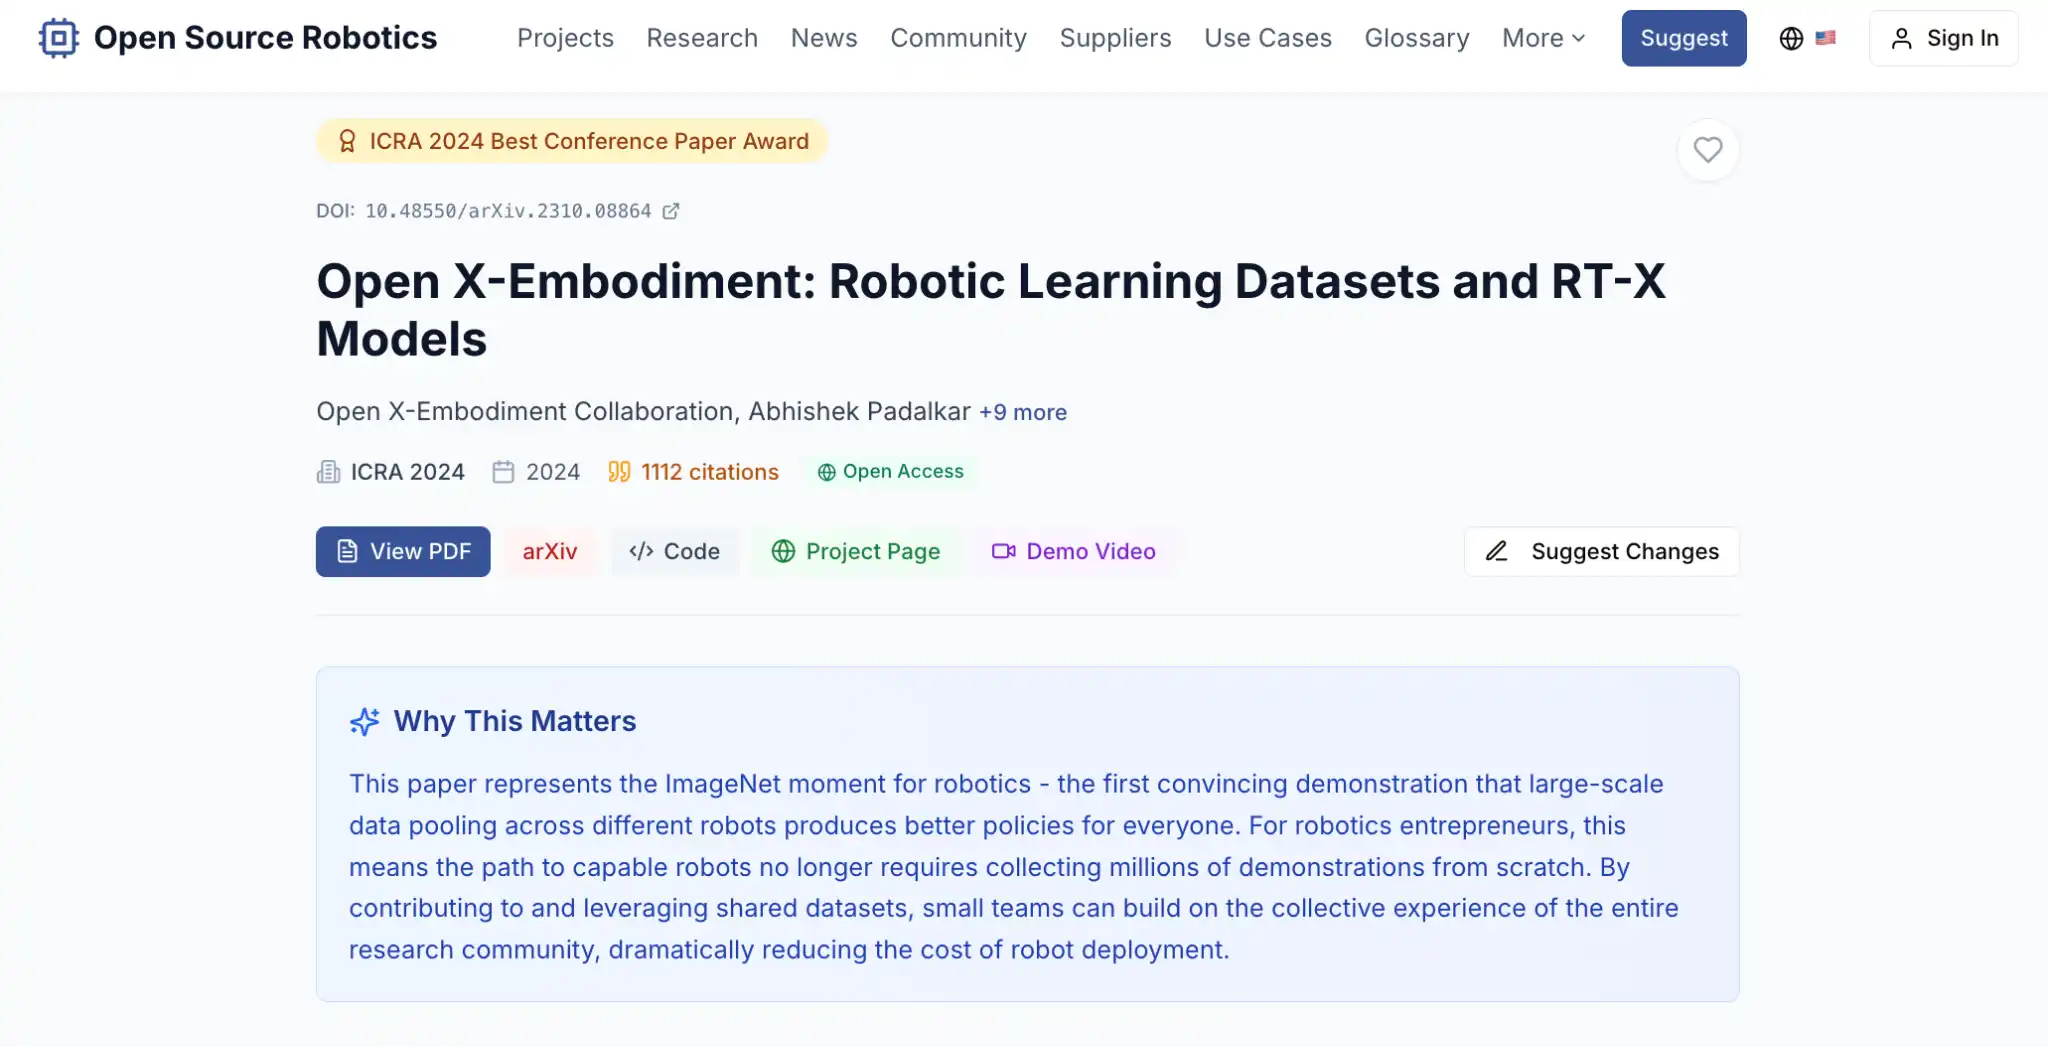
Task: Click the sparkle icon beside Why This Matters
Action: tap(365, 721)
